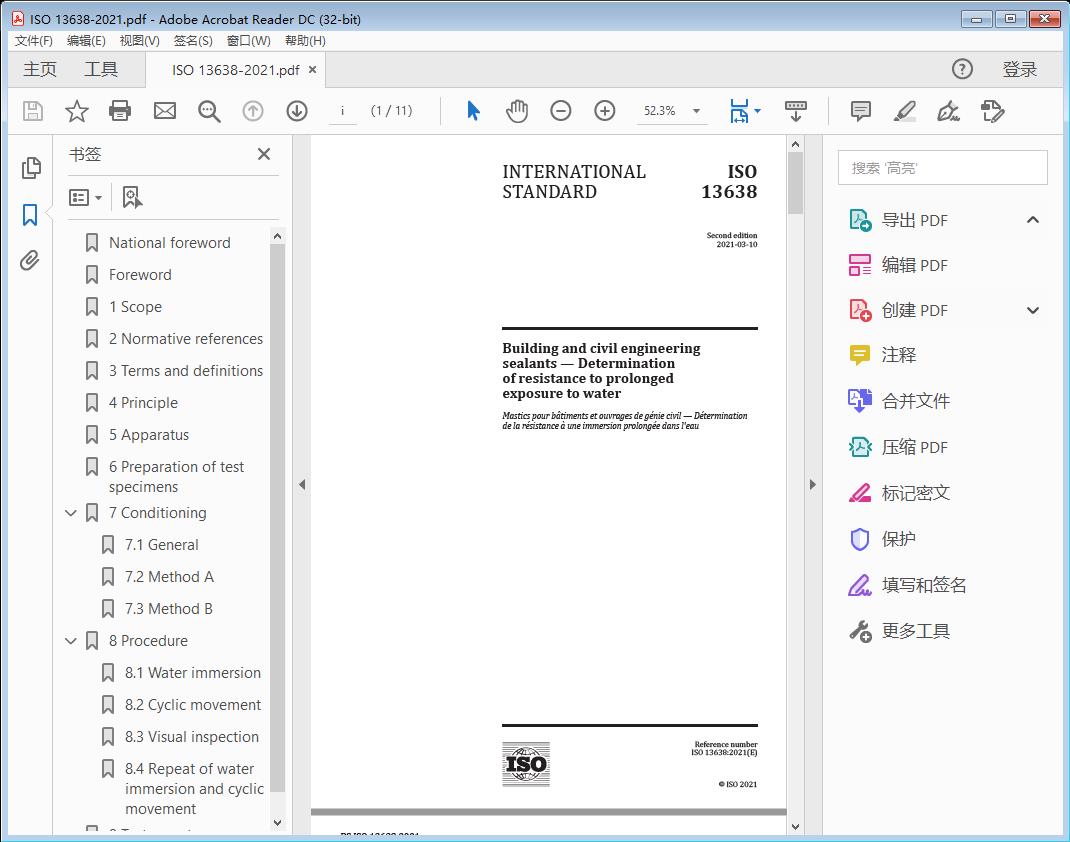The image size is (1070, 842).
Task: Select the hand pan tool
Action: (x=517, y=111)
